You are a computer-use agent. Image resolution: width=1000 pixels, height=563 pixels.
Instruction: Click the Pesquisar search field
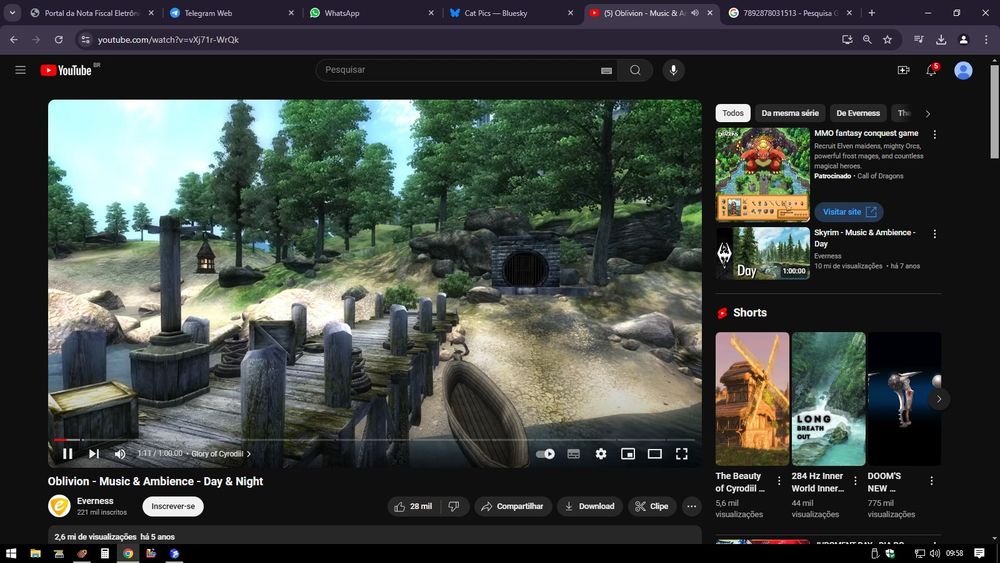pyautogui.click(x=459, y=70)
